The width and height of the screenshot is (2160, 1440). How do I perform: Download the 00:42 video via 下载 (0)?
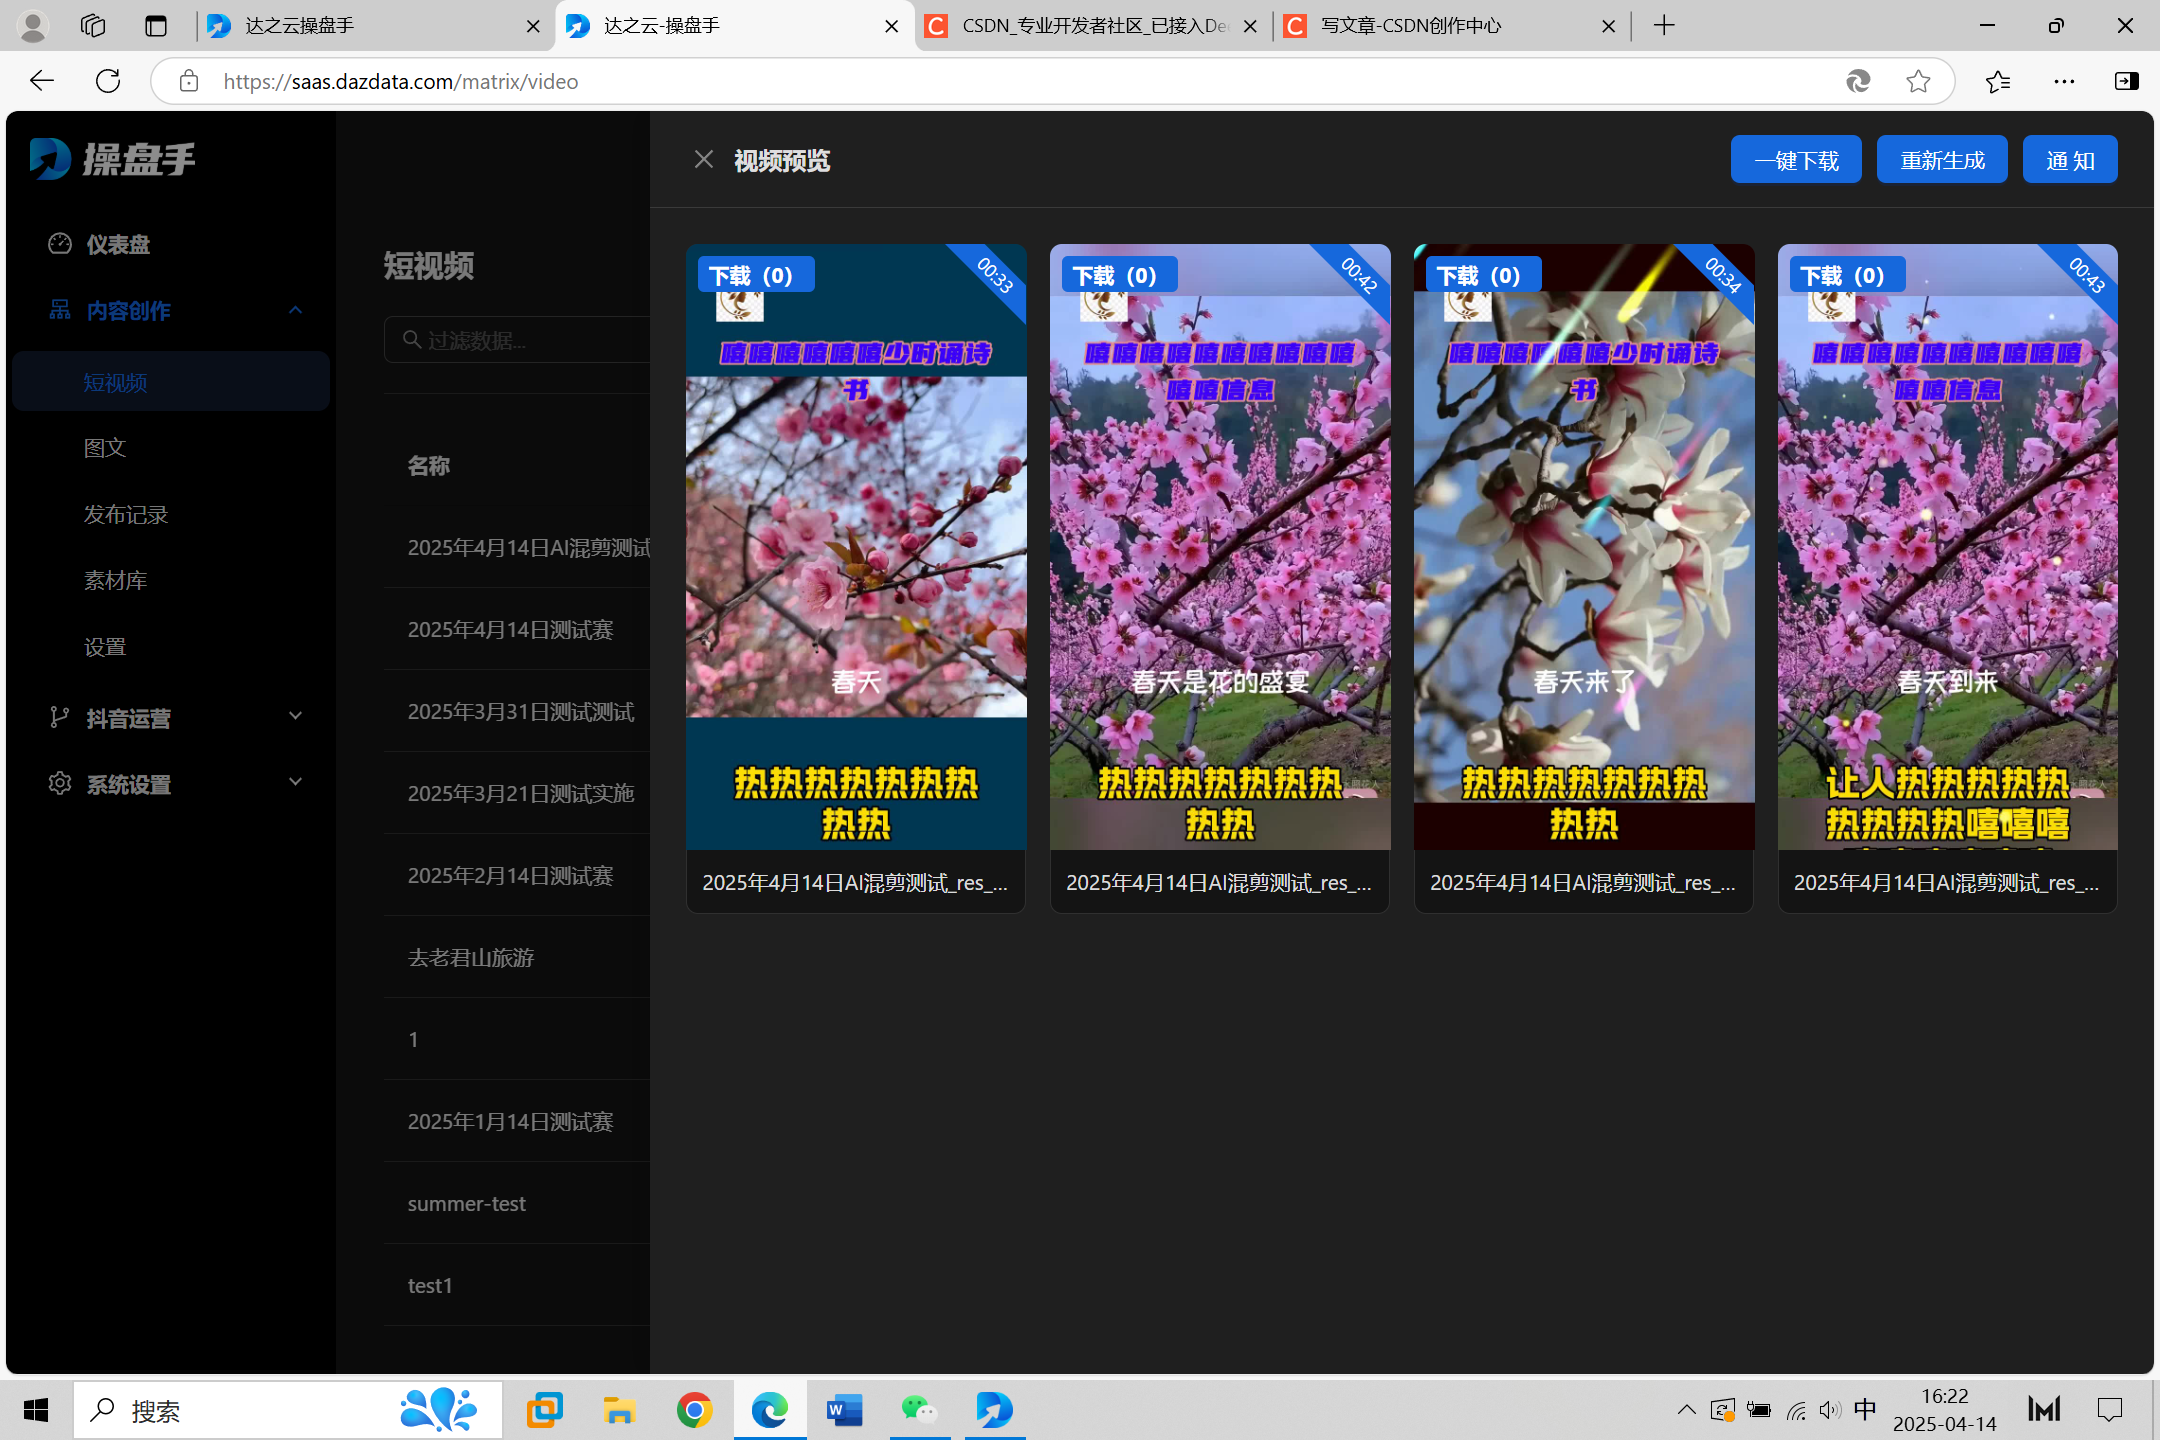pyautogui.click(x=1119, y=275)
